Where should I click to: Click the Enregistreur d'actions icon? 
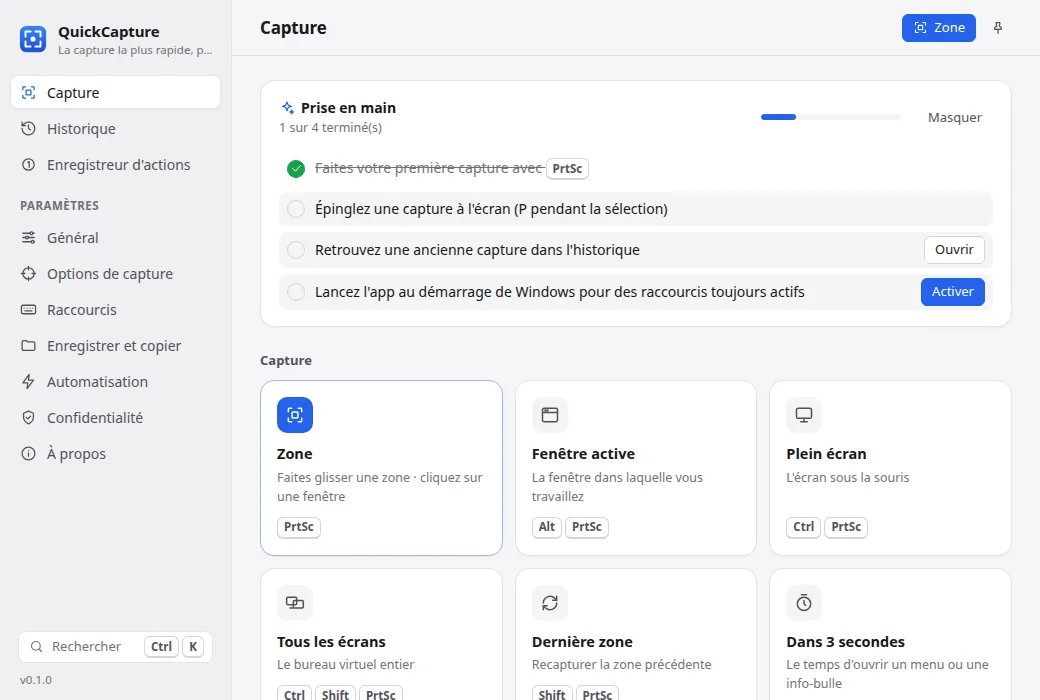coord(29,165)
